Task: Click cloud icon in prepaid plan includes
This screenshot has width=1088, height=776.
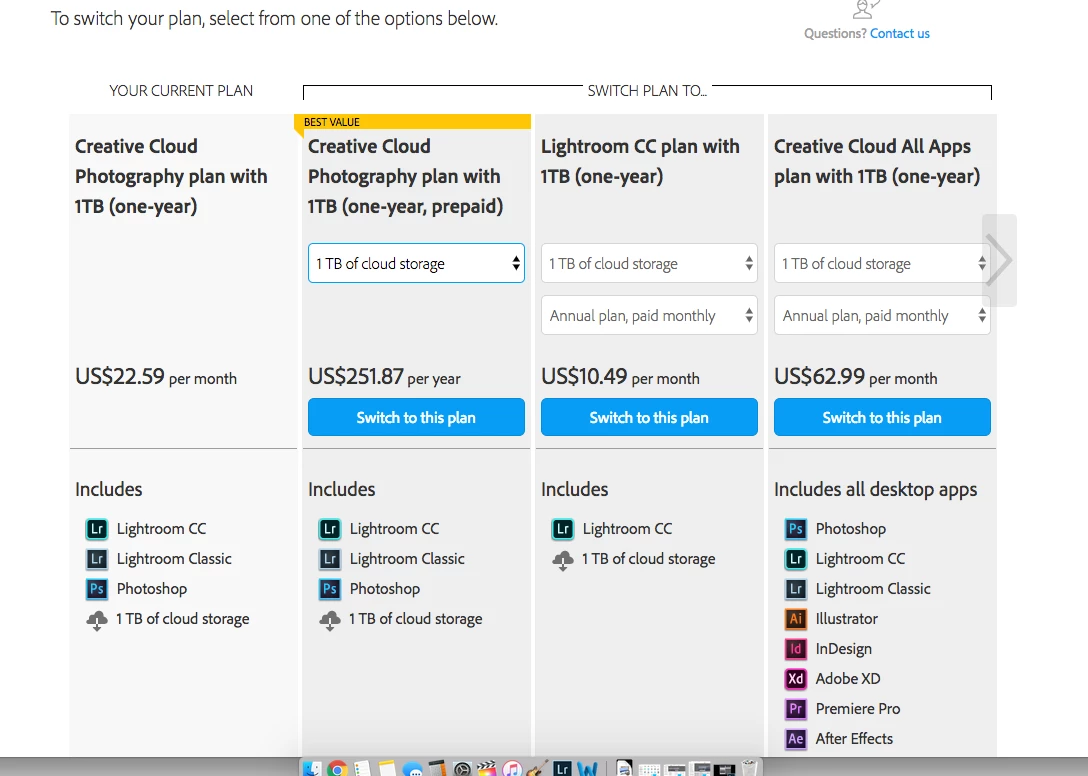Action: (x=330, y=620)
